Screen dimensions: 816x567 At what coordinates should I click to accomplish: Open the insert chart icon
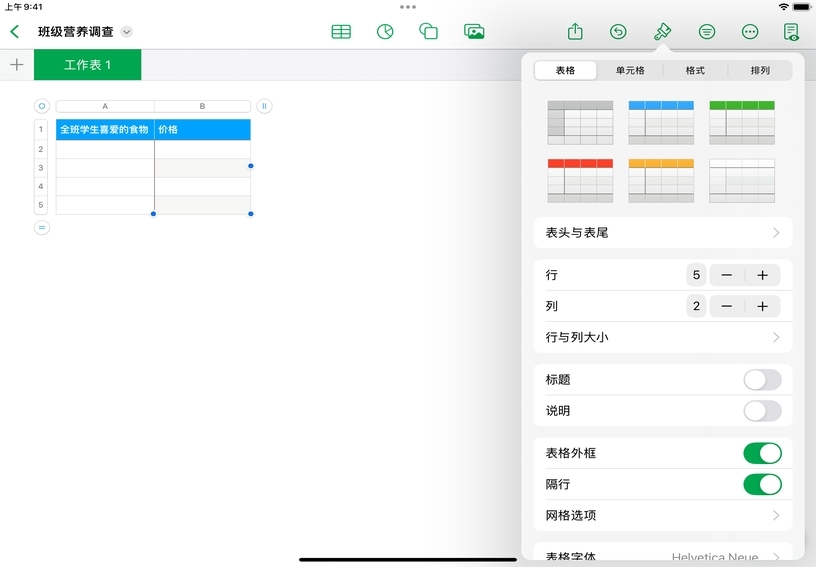click(385, 32)
